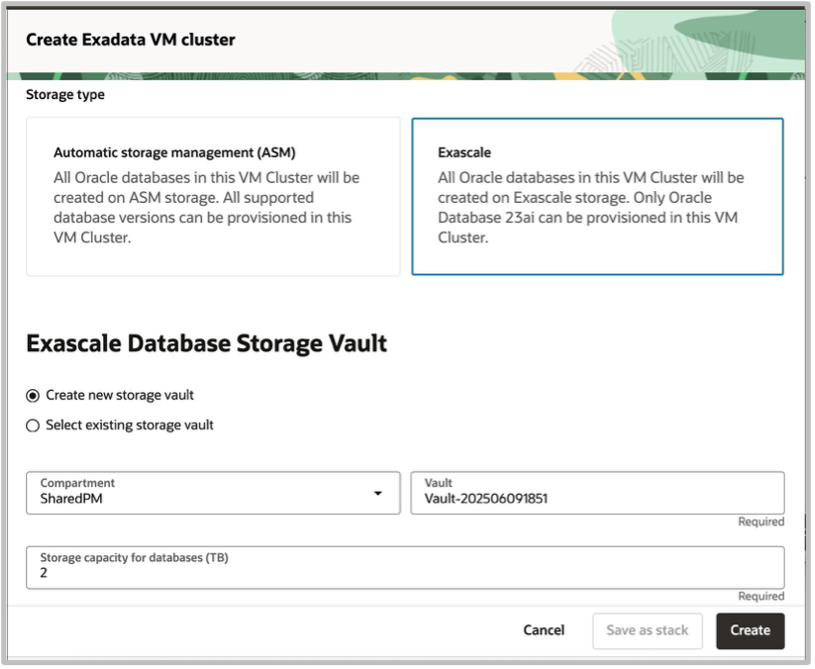
Task: Click the Cancel button
Action: (543, 630)
